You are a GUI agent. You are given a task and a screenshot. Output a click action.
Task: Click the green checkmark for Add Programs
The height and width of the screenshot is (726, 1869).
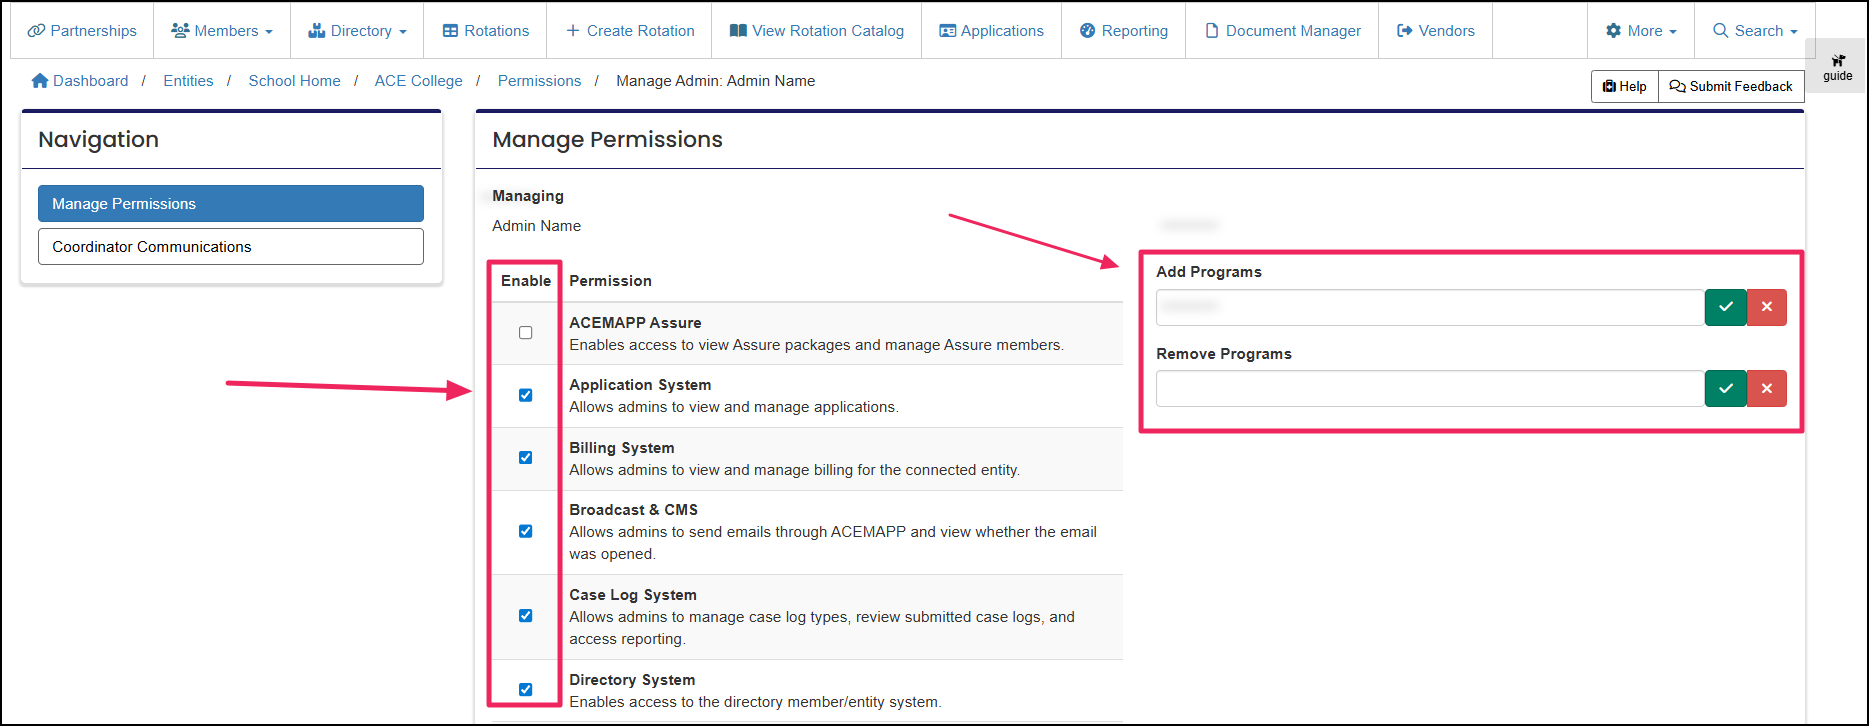tap(1725, 307)
